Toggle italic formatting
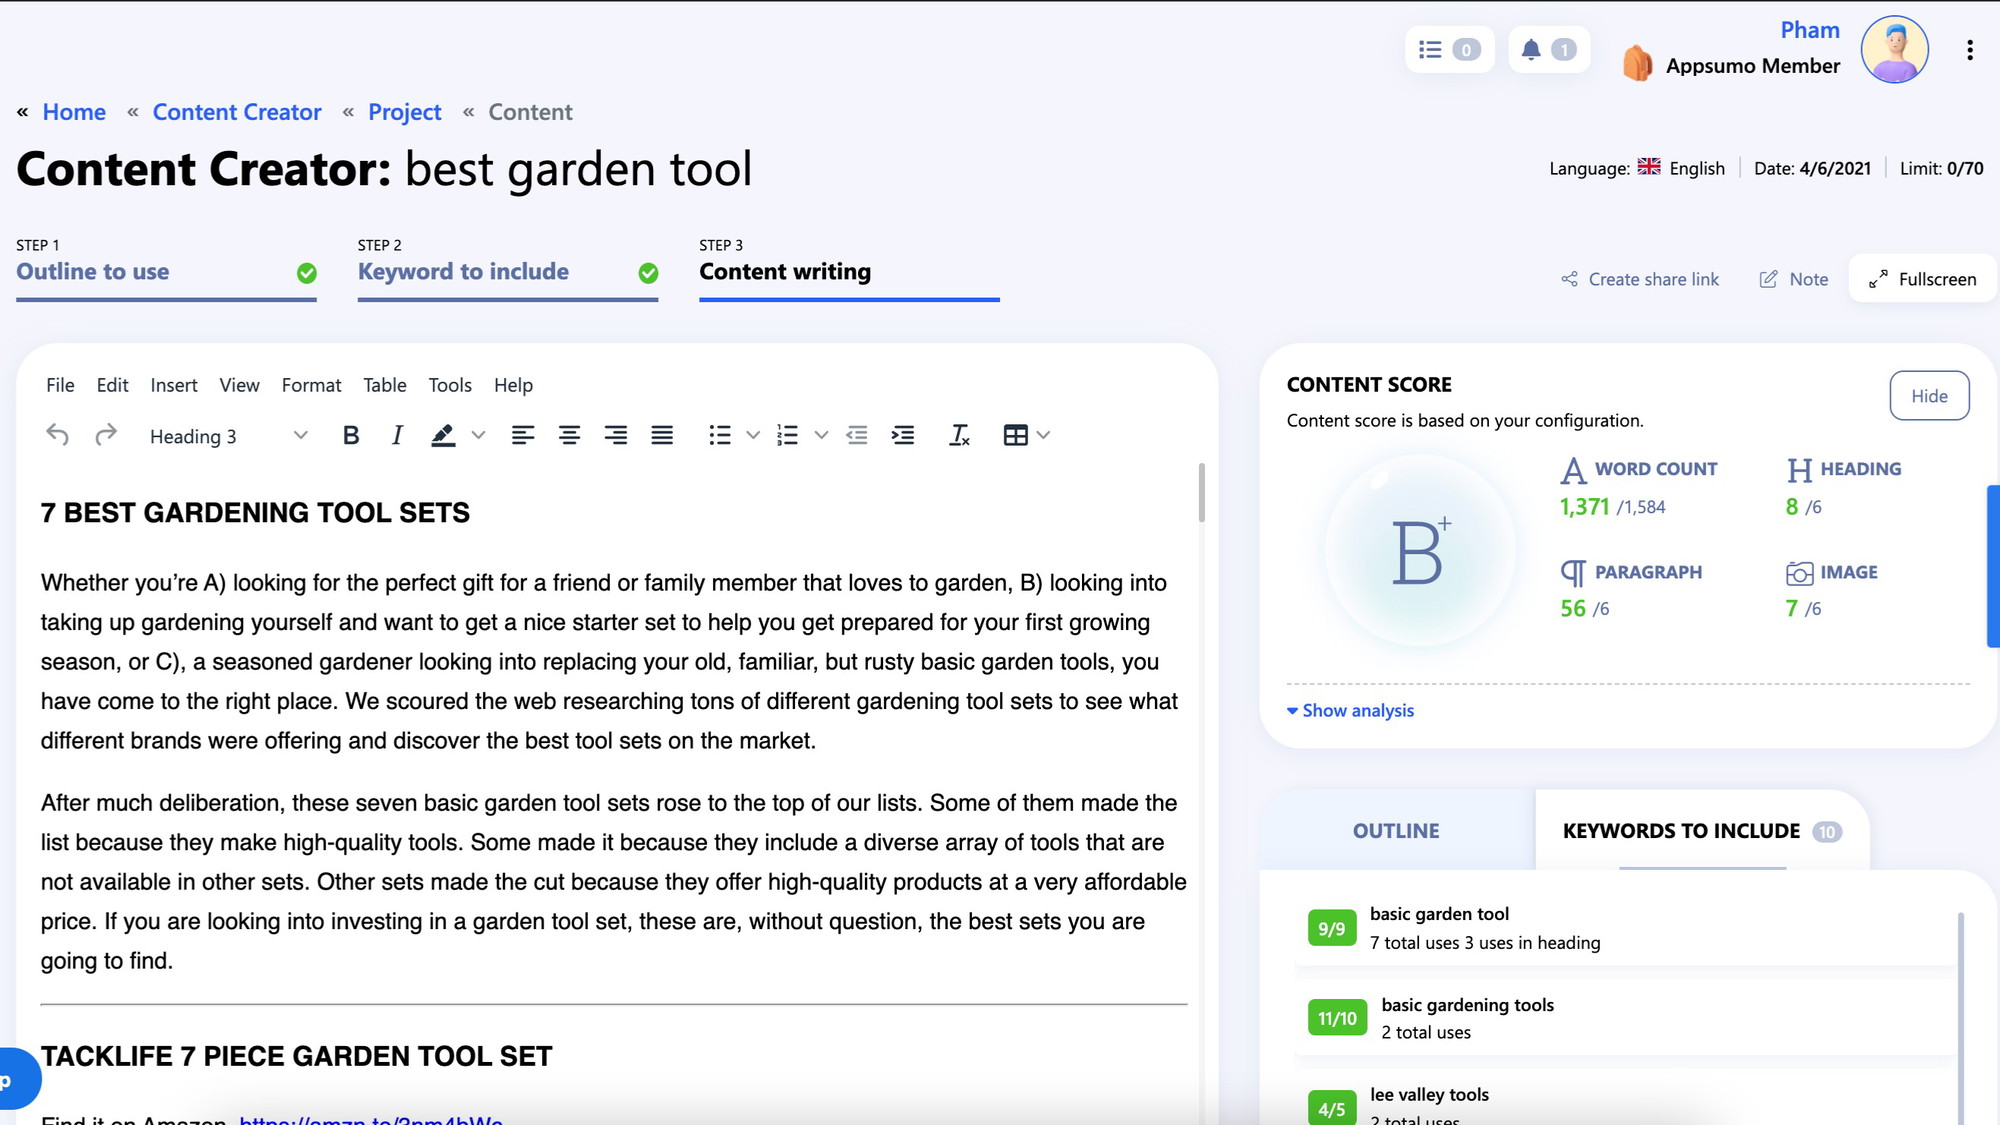2000x1125 pixels. pyautogui.click(x=397, y=435)
